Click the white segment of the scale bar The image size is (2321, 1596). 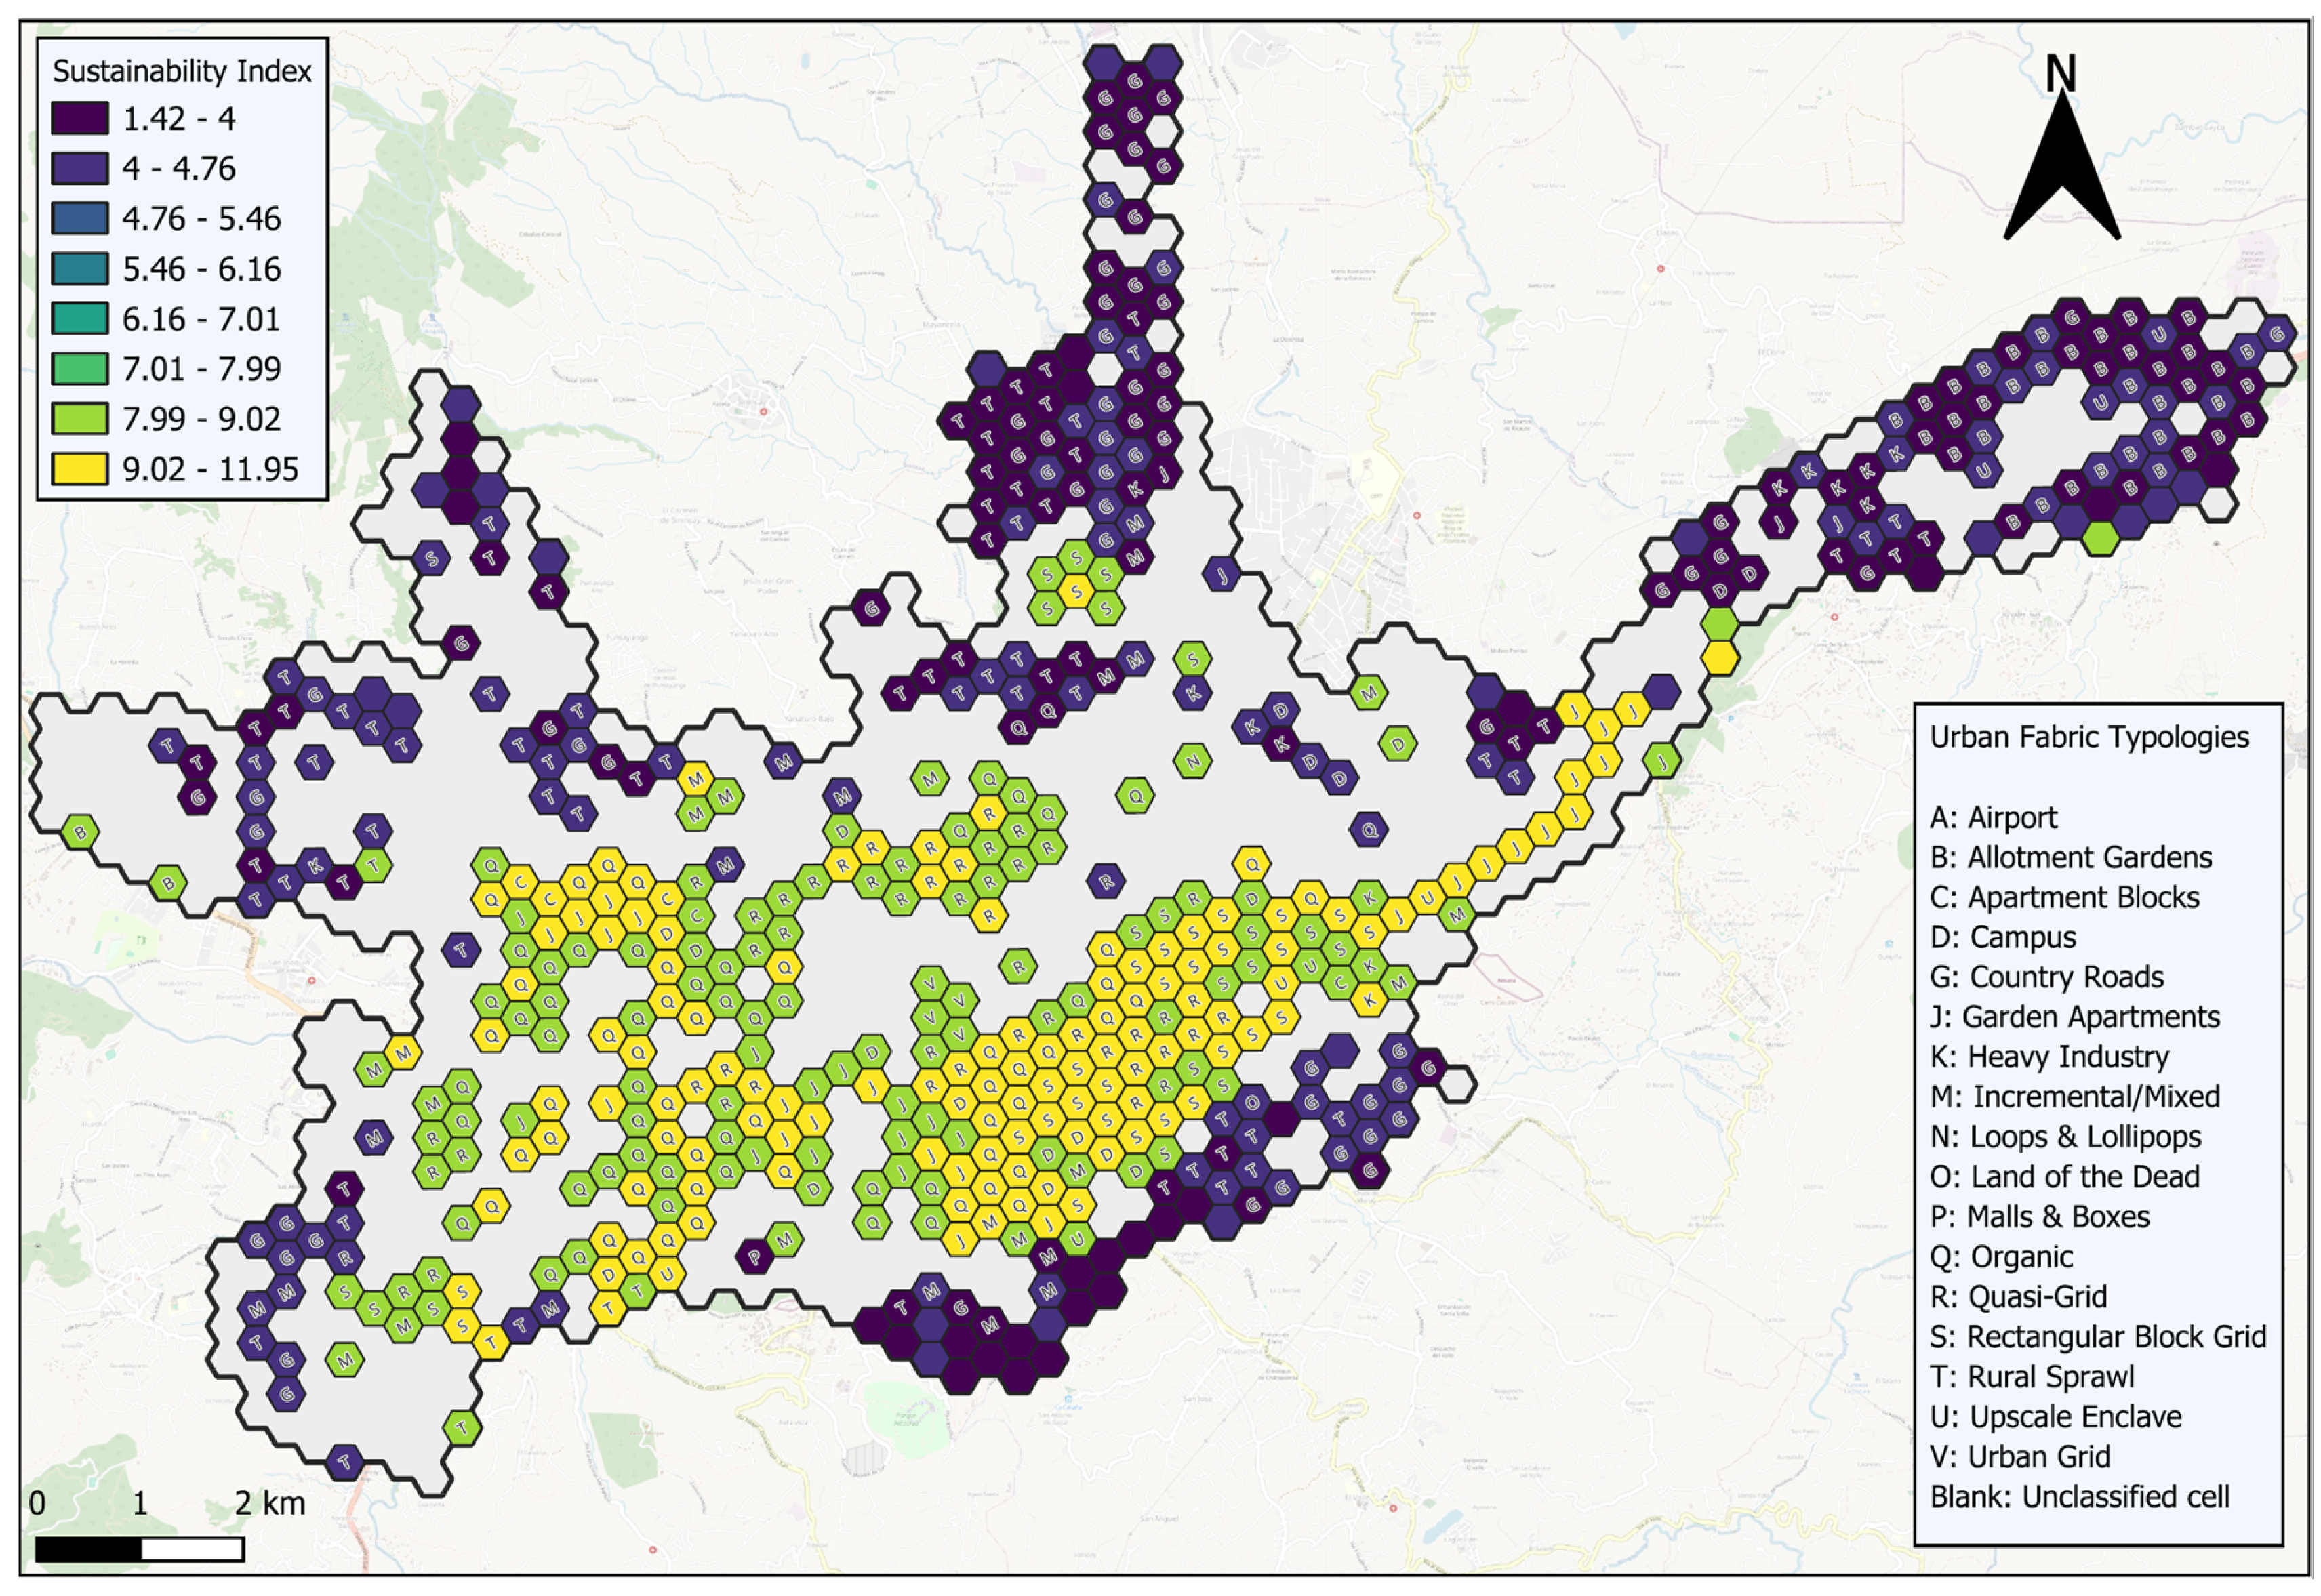coord(192,1550)
